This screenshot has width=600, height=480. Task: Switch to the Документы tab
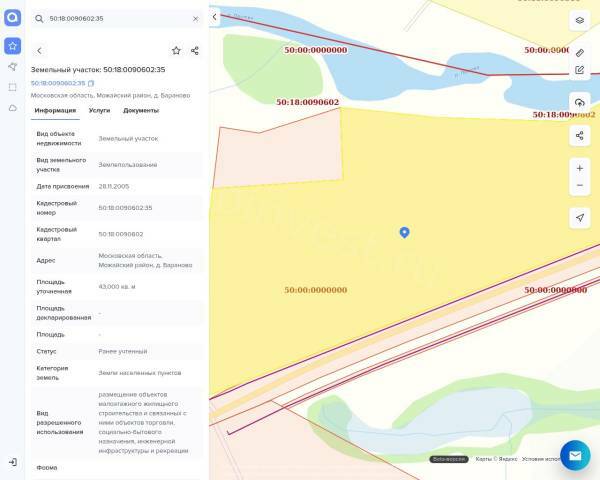pyautogui.click(x=141, y=110)
